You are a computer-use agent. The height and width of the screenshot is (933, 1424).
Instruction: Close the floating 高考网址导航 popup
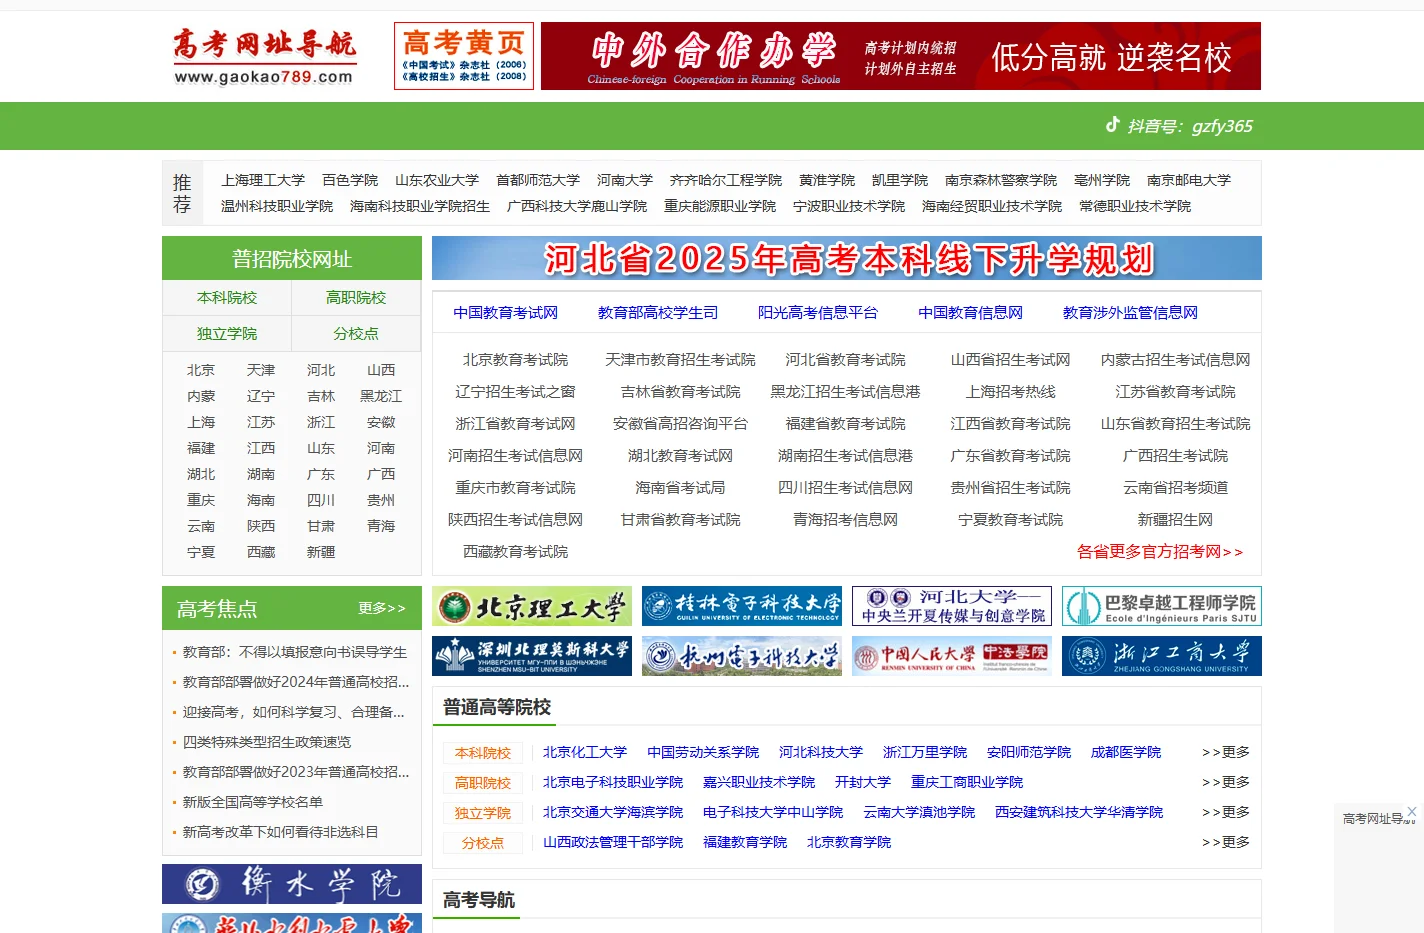coord(1411,812)
